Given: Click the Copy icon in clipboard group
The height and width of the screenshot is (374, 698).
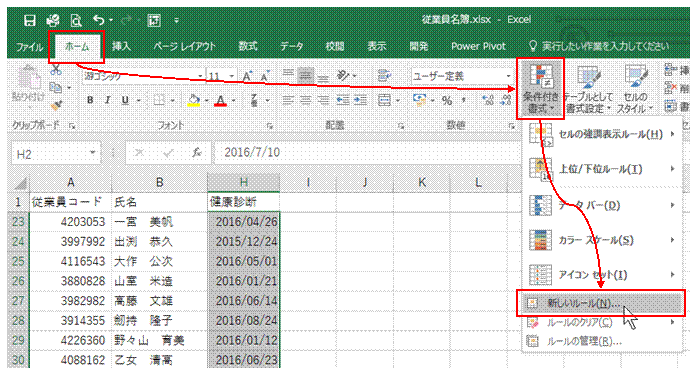Looking at the screenshot, I should click(x=55, y=87).
